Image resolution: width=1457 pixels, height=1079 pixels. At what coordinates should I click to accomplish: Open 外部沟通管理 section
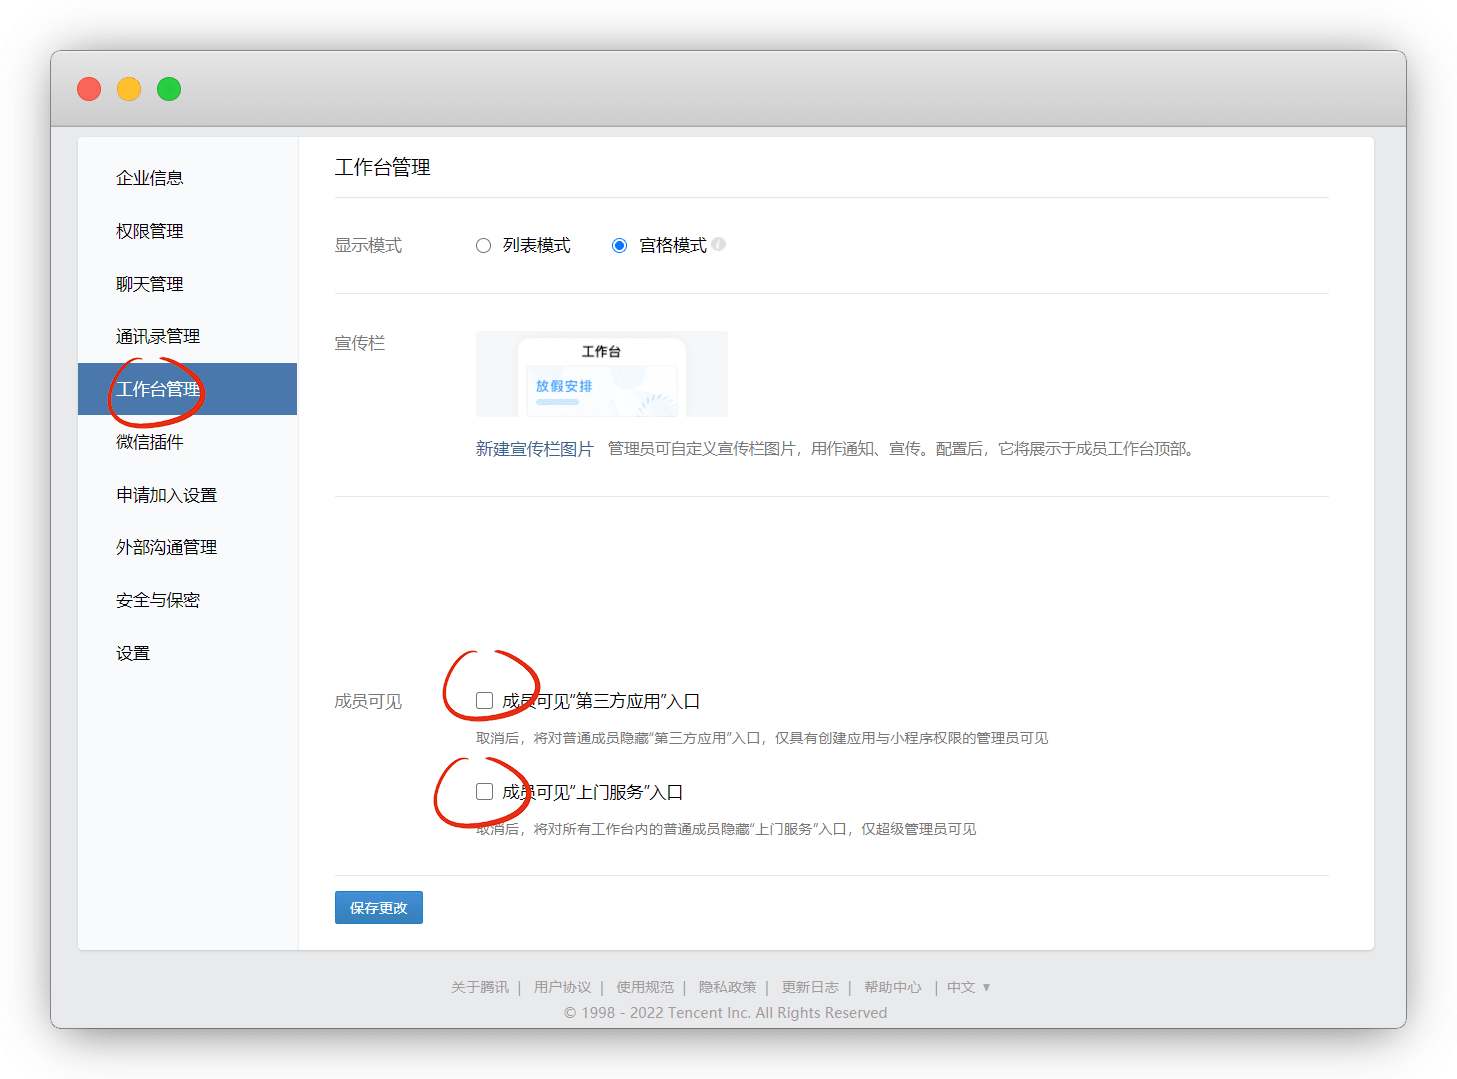[166, 548]
